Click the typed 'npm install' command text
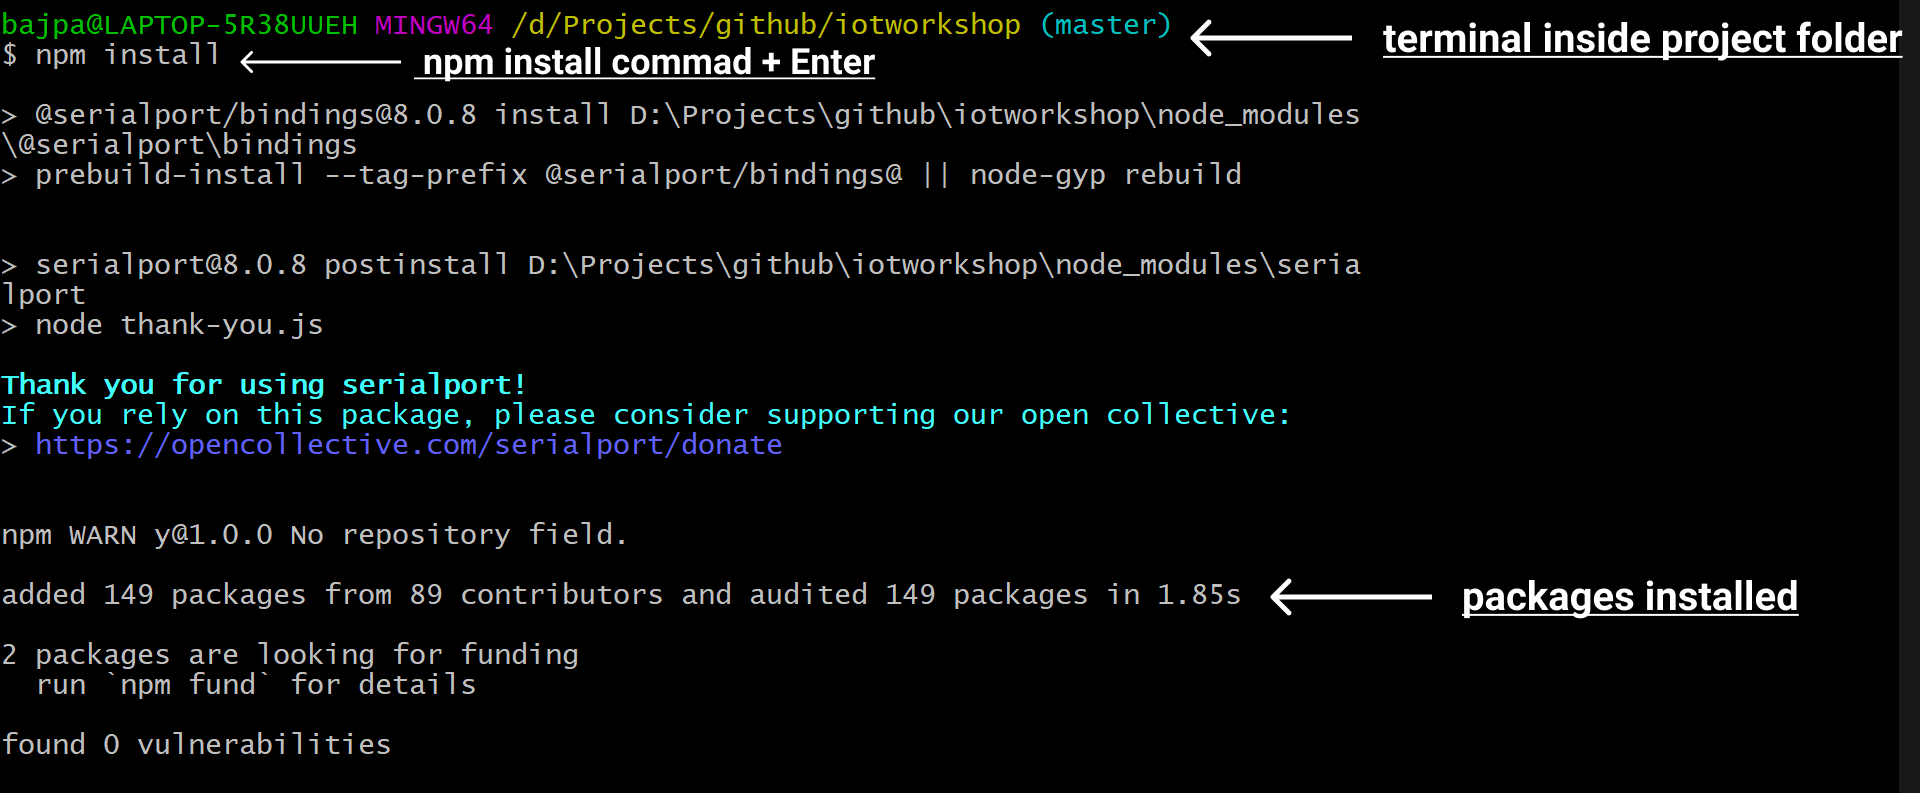Viewport: 1920px width, 793px height. 127,54
